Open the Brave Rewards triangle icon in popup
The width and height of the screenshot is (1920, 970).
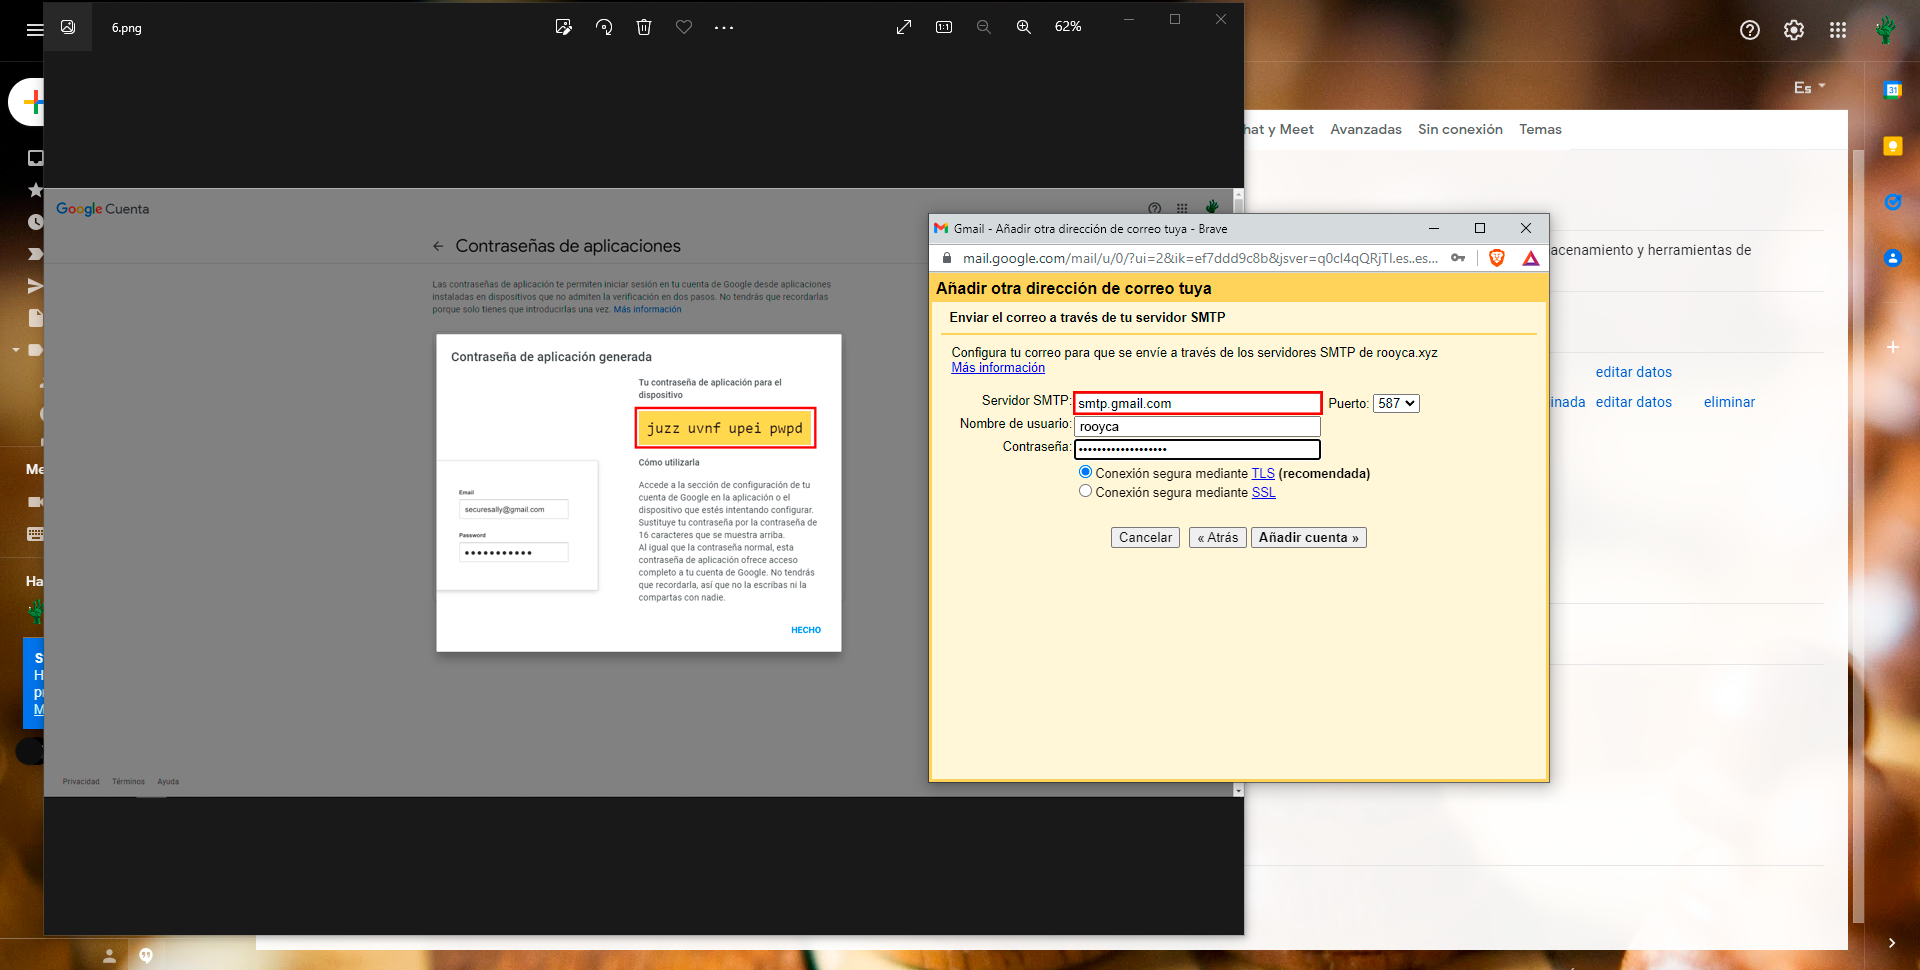click(1531, 258)
